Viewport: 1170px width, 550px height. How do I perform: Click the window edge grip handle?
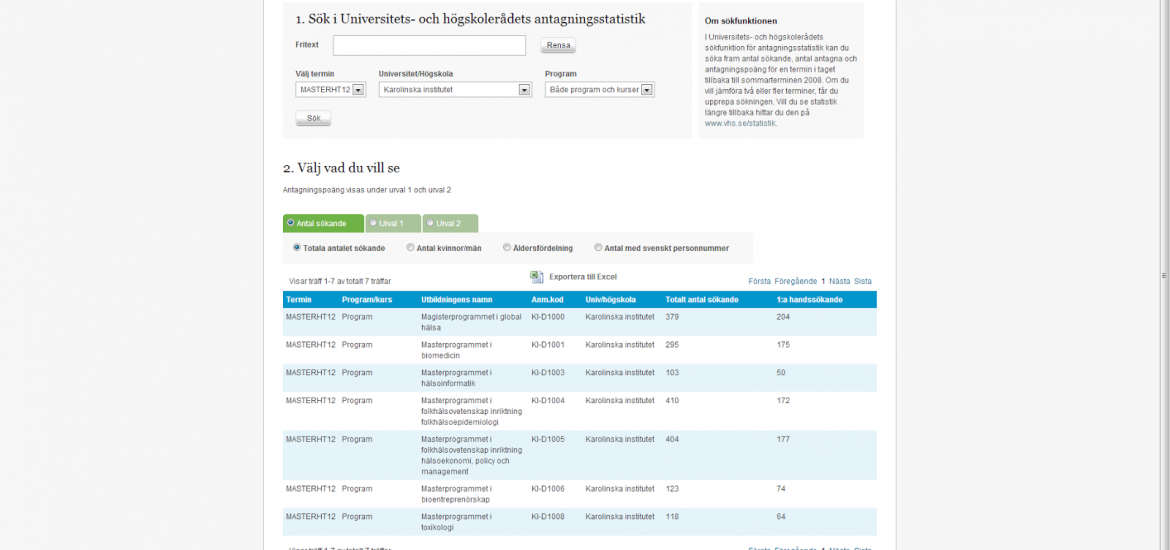[1164, 275]
